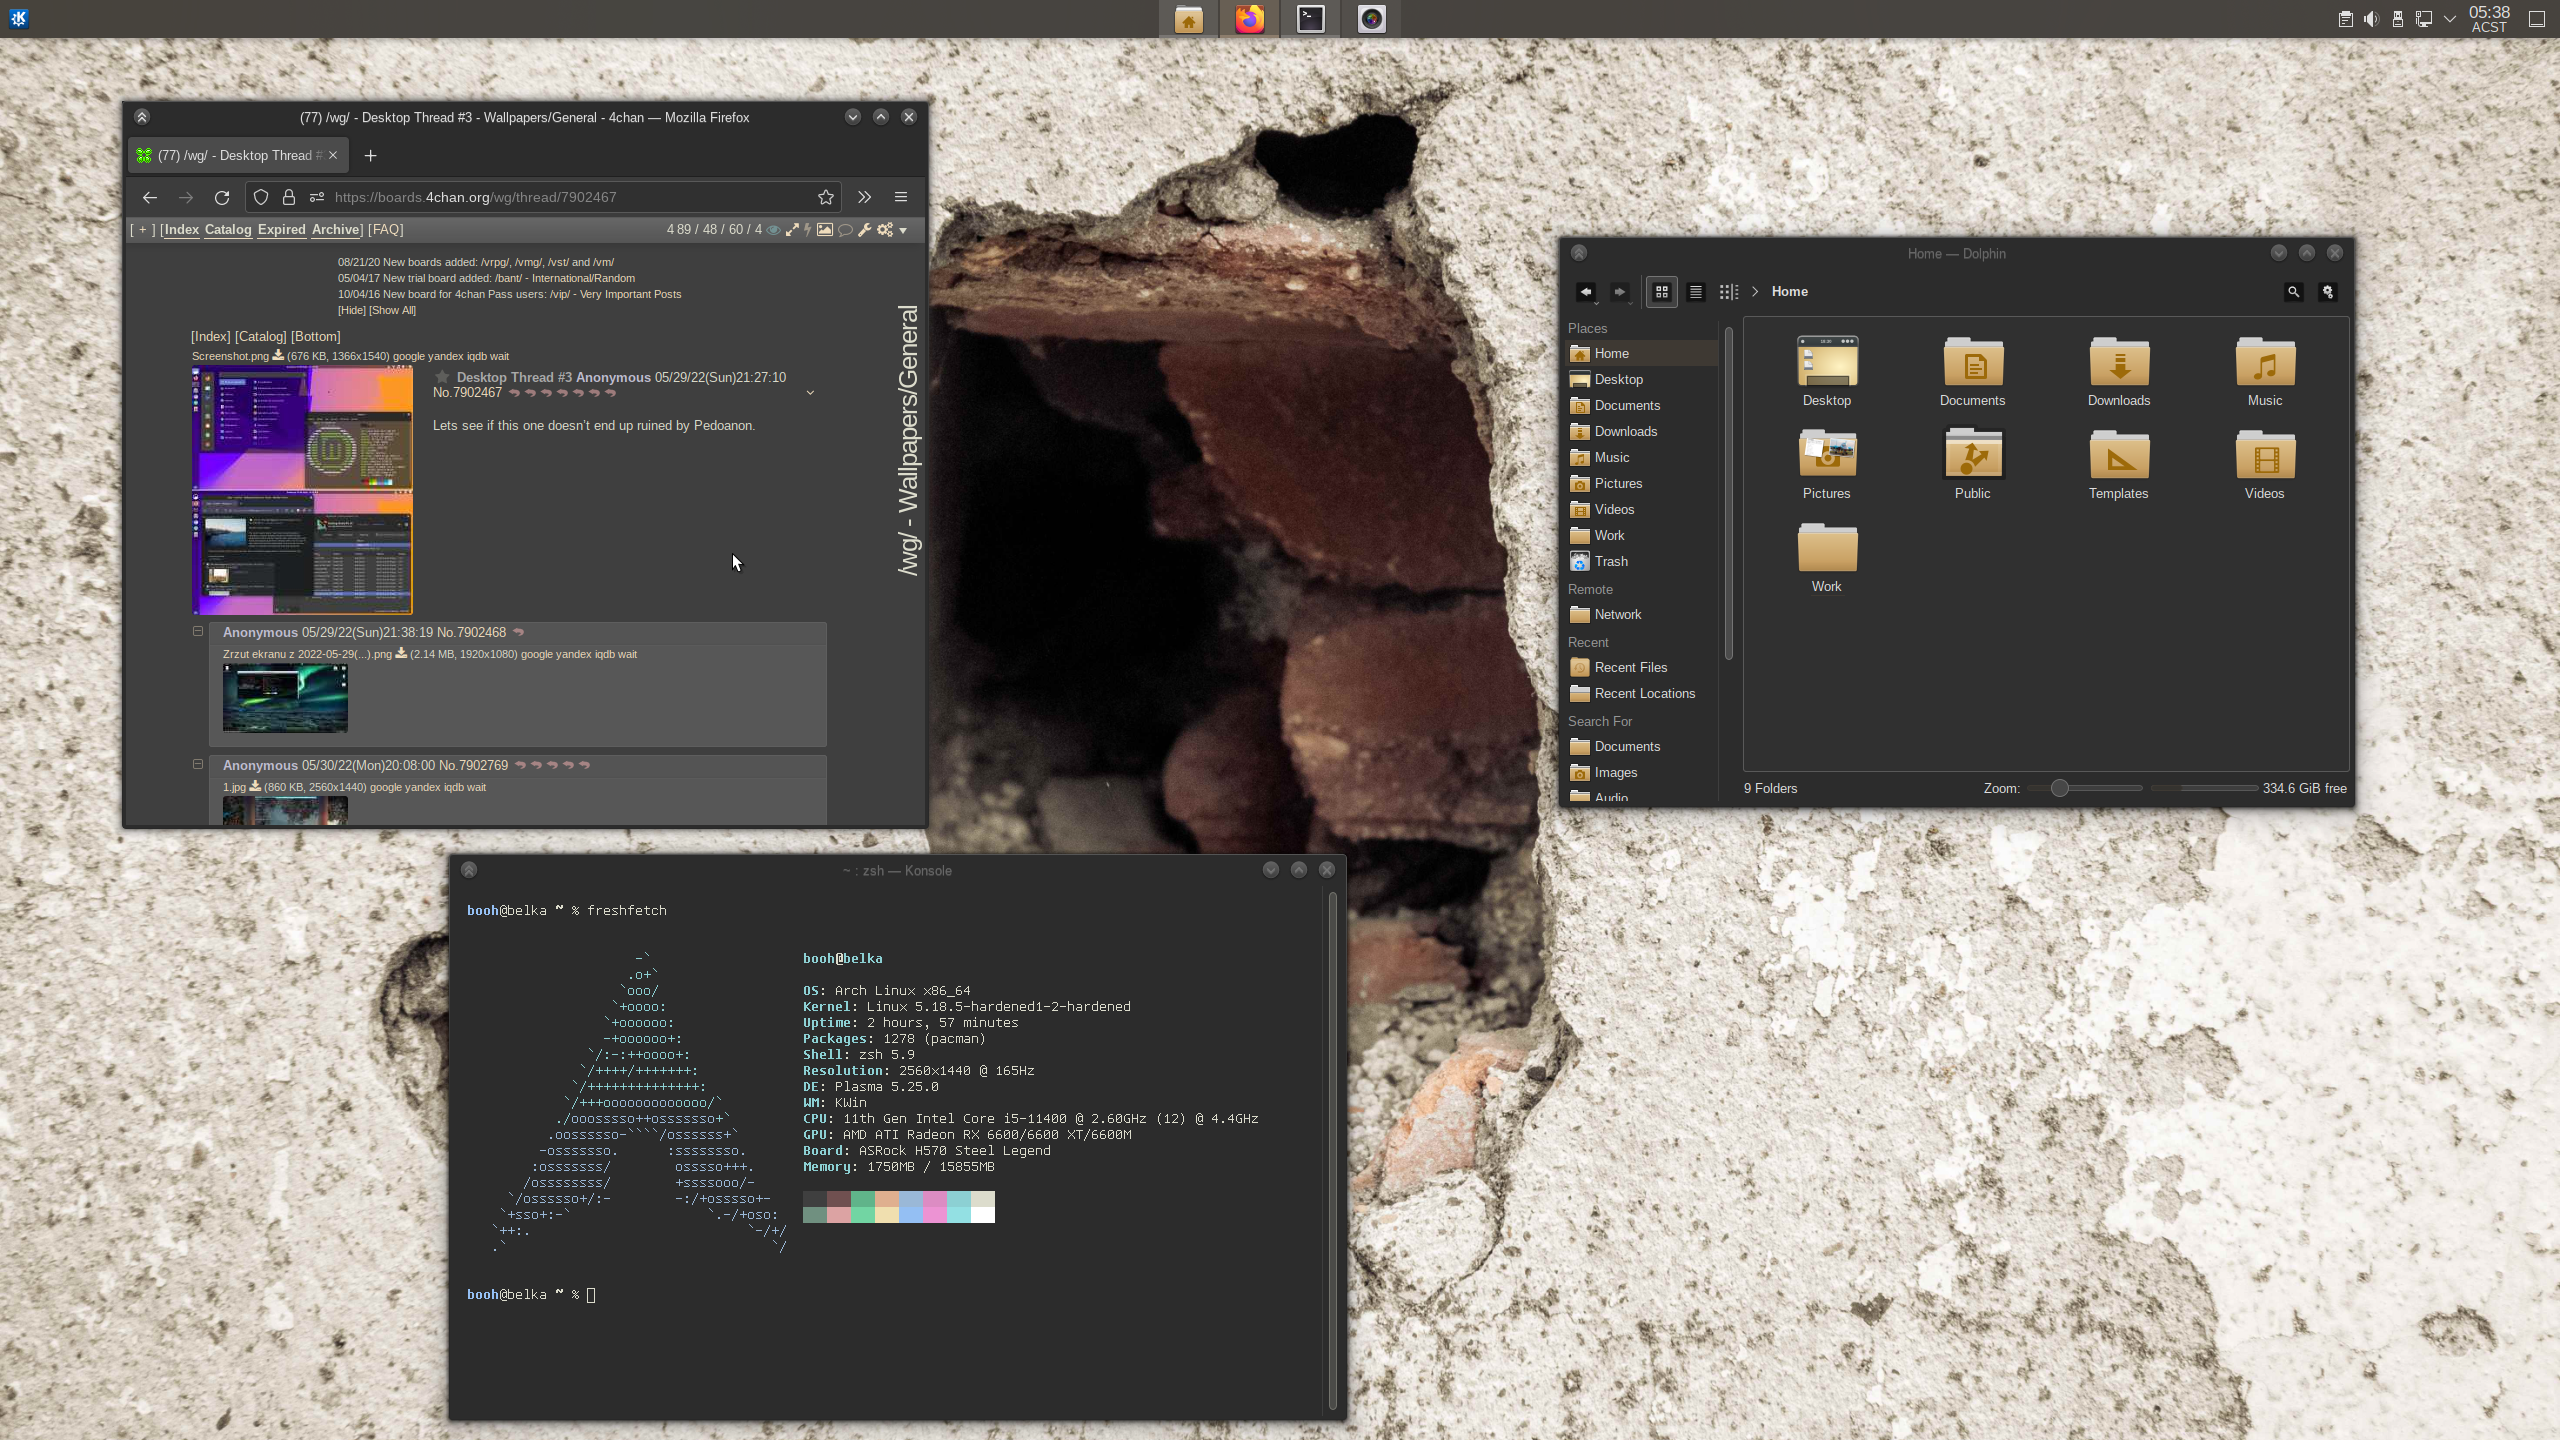2560x1440 pixels.
Task: Open Music folder icon in Dolphin's main view
Action: click(2265, 372)
